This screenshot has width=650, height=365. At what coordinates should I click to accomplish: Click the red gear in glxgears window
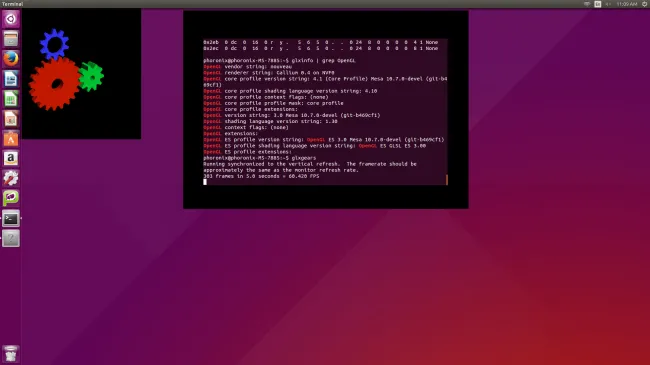coord(54,84)
